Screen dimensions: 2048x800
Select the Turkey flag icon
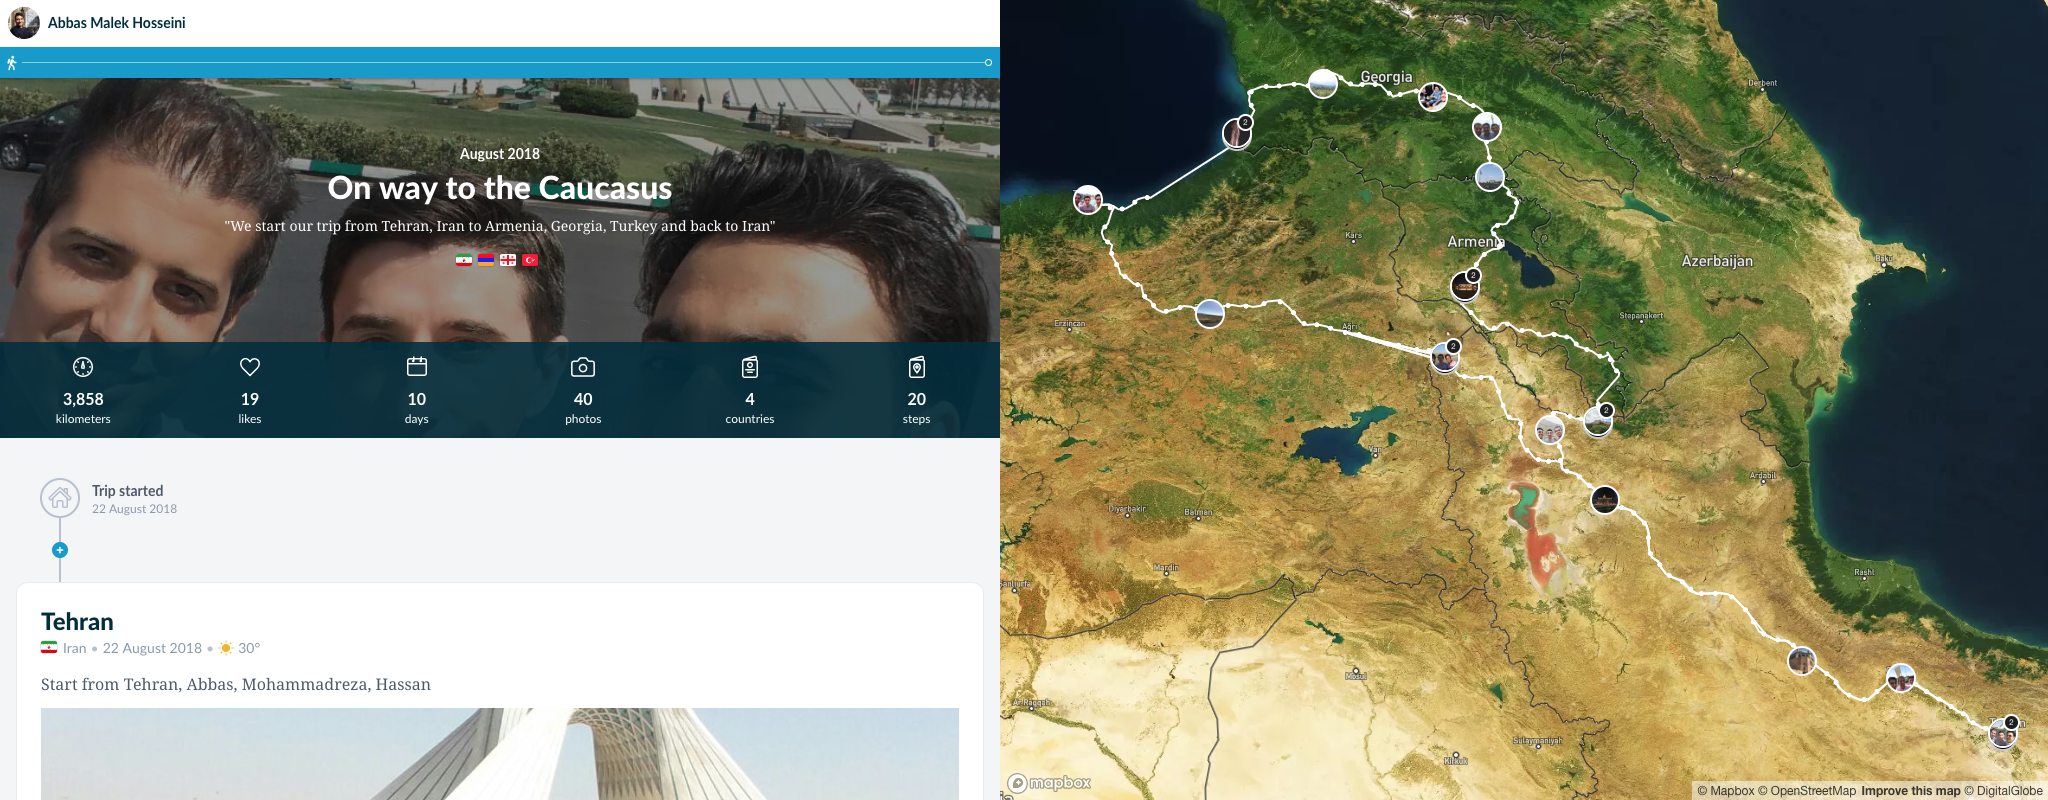[x=530, y=260]
